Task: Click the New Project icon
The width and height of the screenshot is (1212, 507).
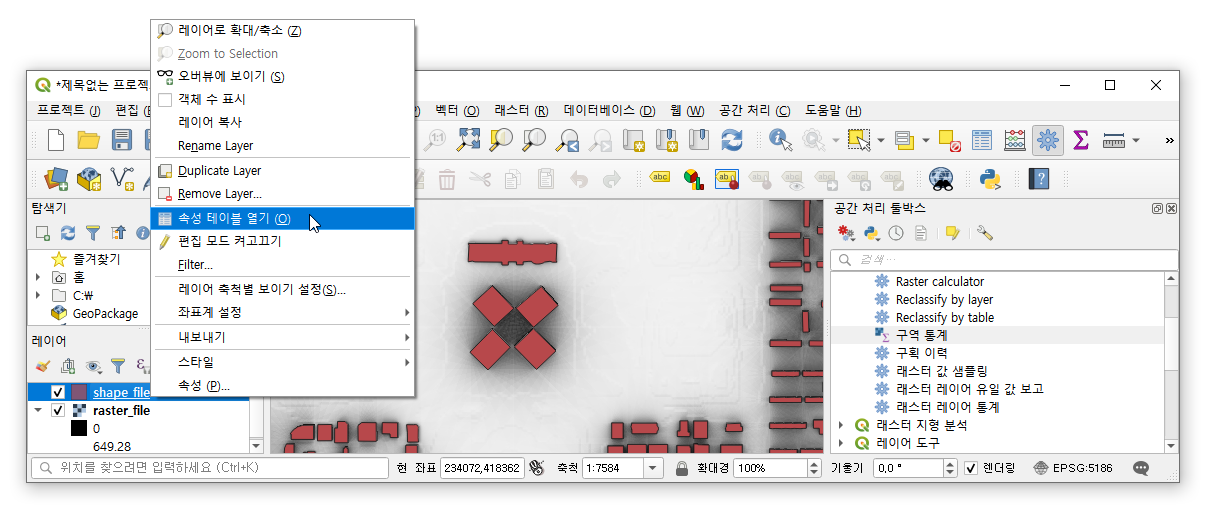Action: point(56,141)
